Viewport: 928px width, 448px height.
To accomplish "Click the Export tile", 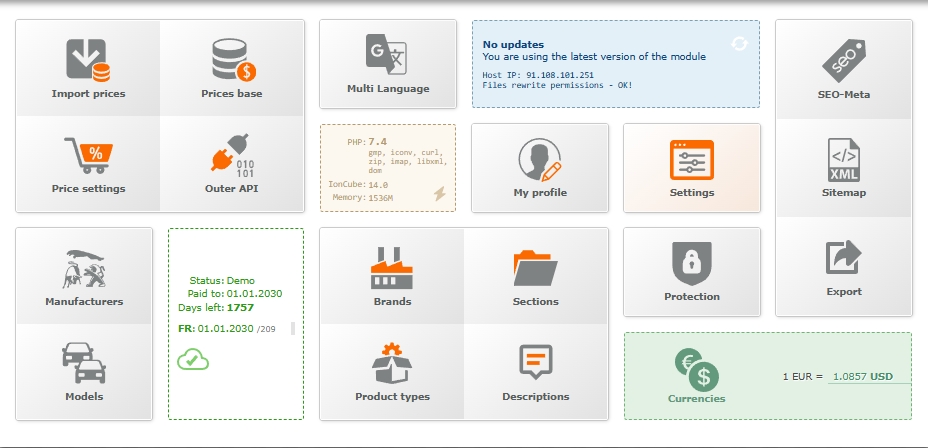I will 844,266.
